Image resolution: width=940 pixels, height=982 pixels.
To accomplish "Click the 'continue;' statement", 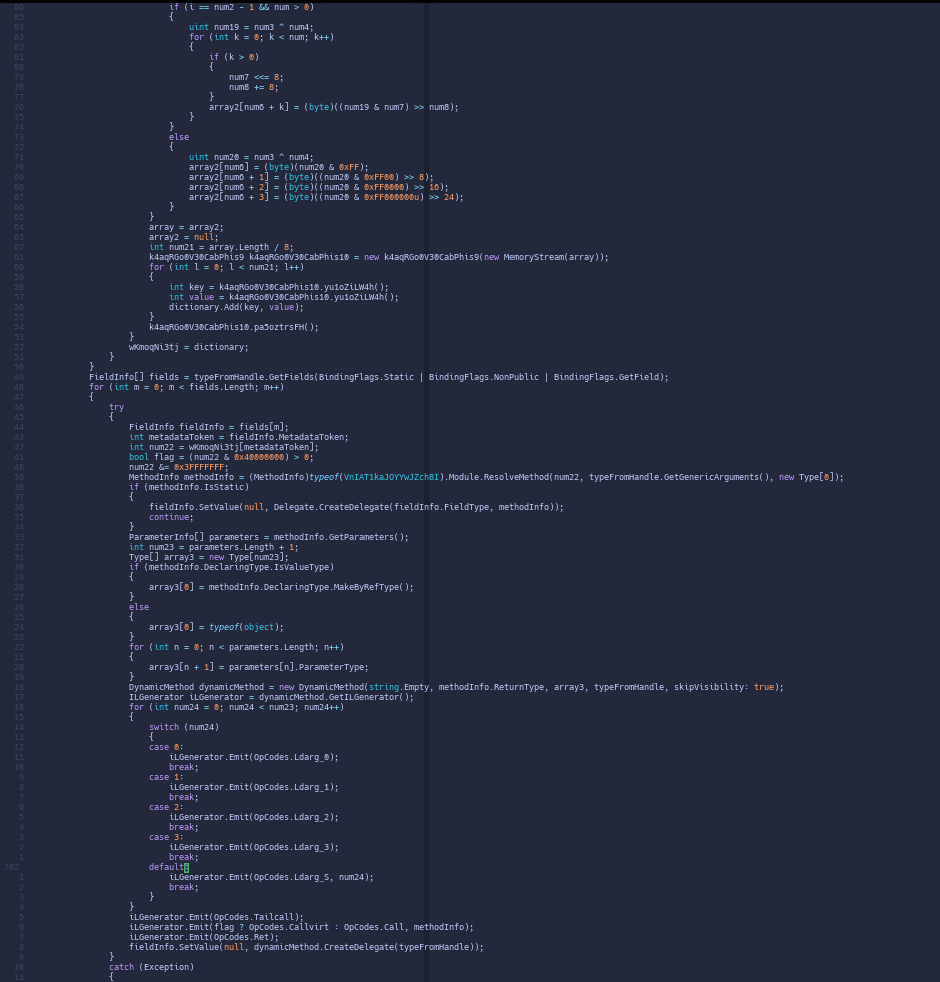I will point(171,518).
